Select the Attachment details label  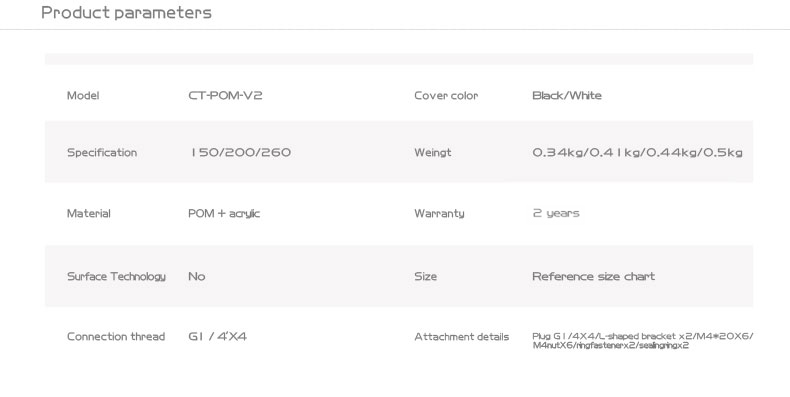tap(462, 337)
